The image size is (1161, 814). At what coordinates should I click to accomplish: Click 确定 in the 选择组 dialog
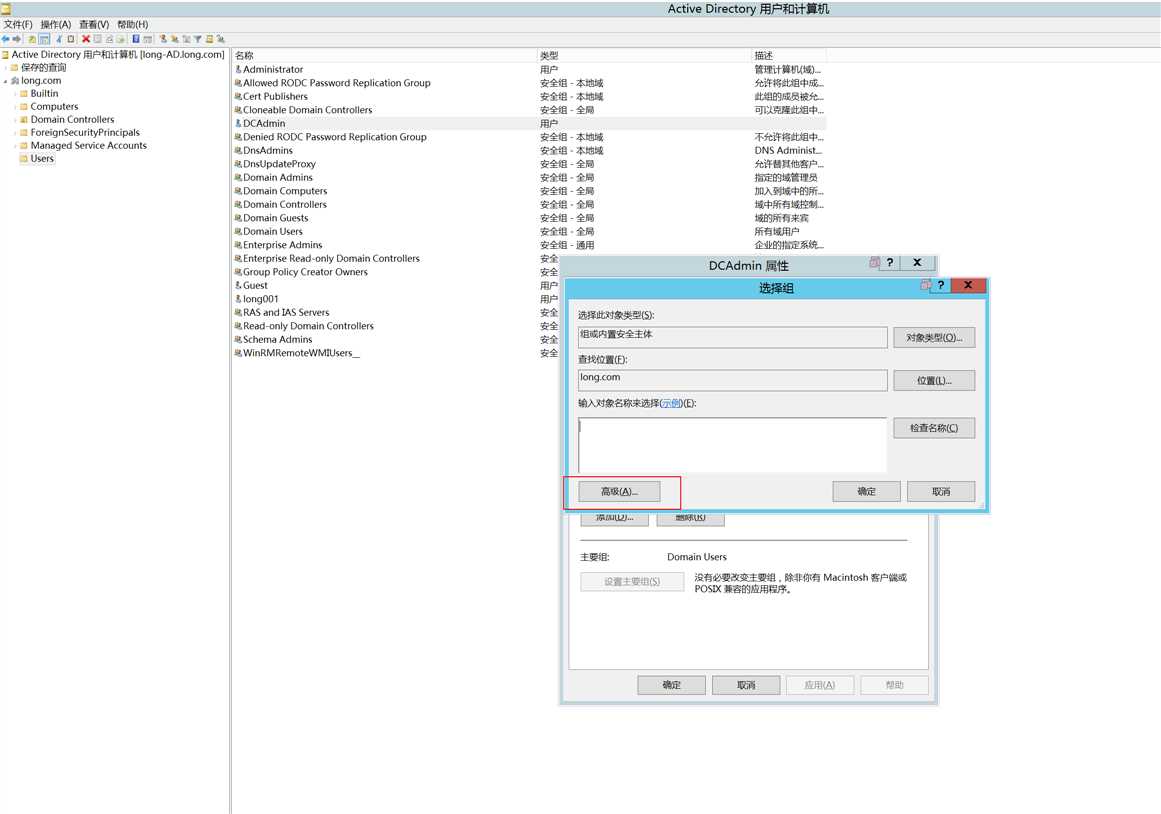pos(866,492)
